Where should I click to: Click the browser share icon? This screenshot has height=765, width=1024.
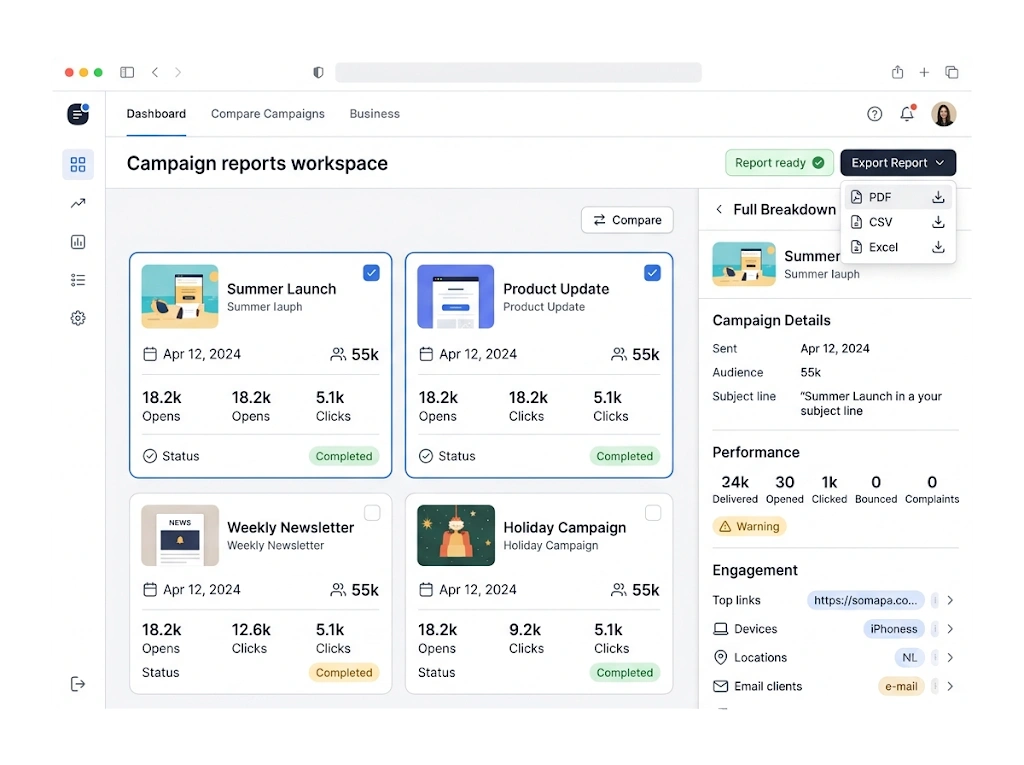tap(898, 72)
